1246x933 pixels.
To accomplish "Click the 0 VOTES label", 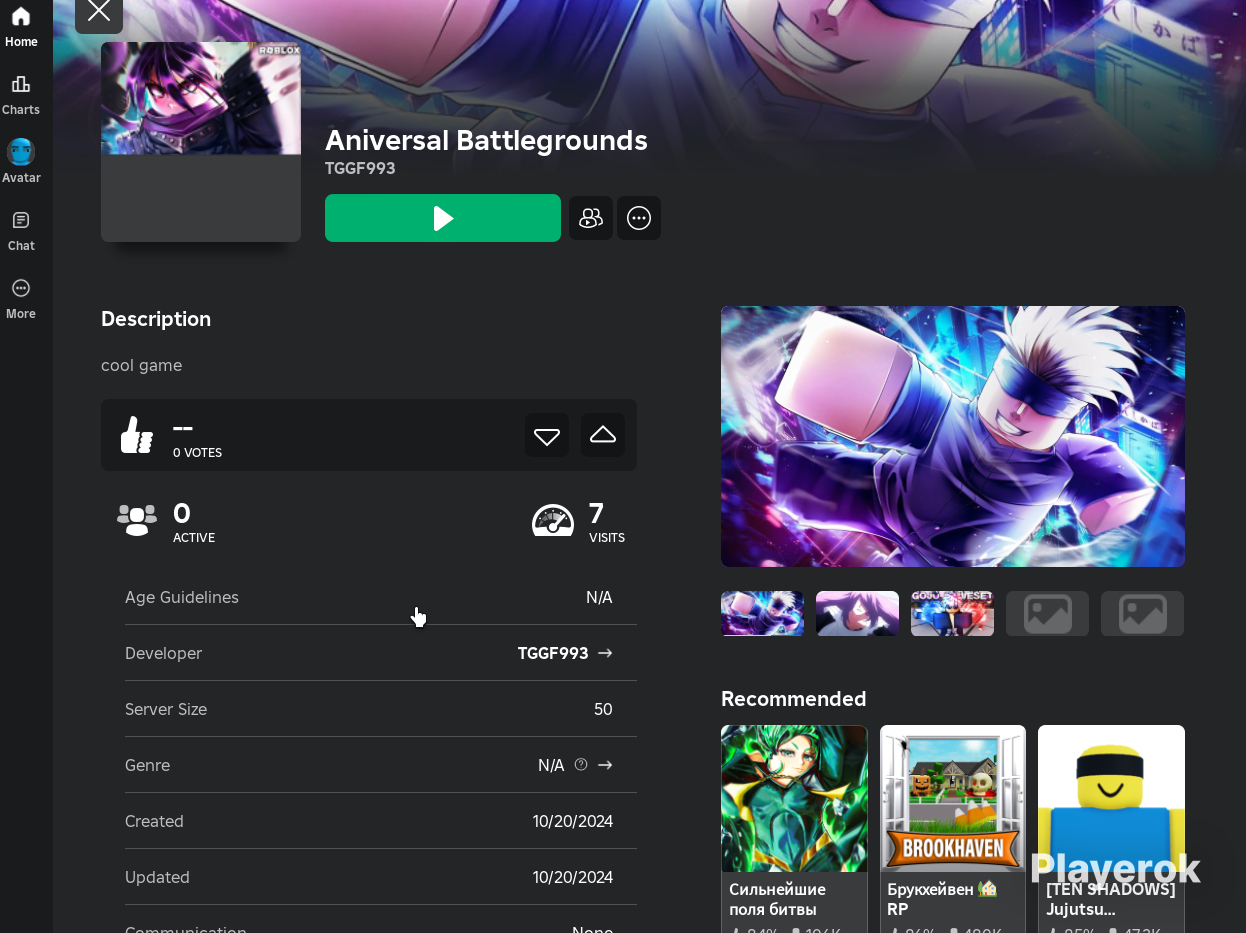I will pyautogui.click(x=197, y=453).
